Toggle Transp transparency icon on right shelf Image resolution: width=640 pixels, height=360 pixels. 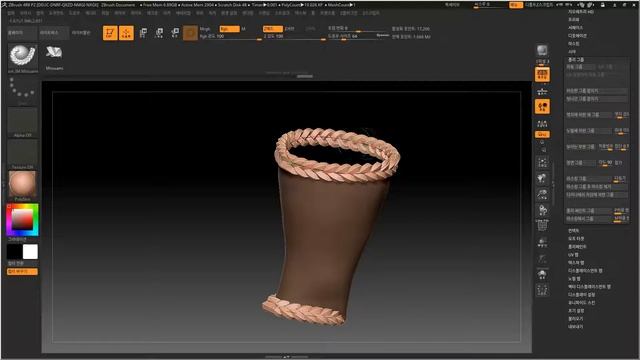tap(542, 242)
